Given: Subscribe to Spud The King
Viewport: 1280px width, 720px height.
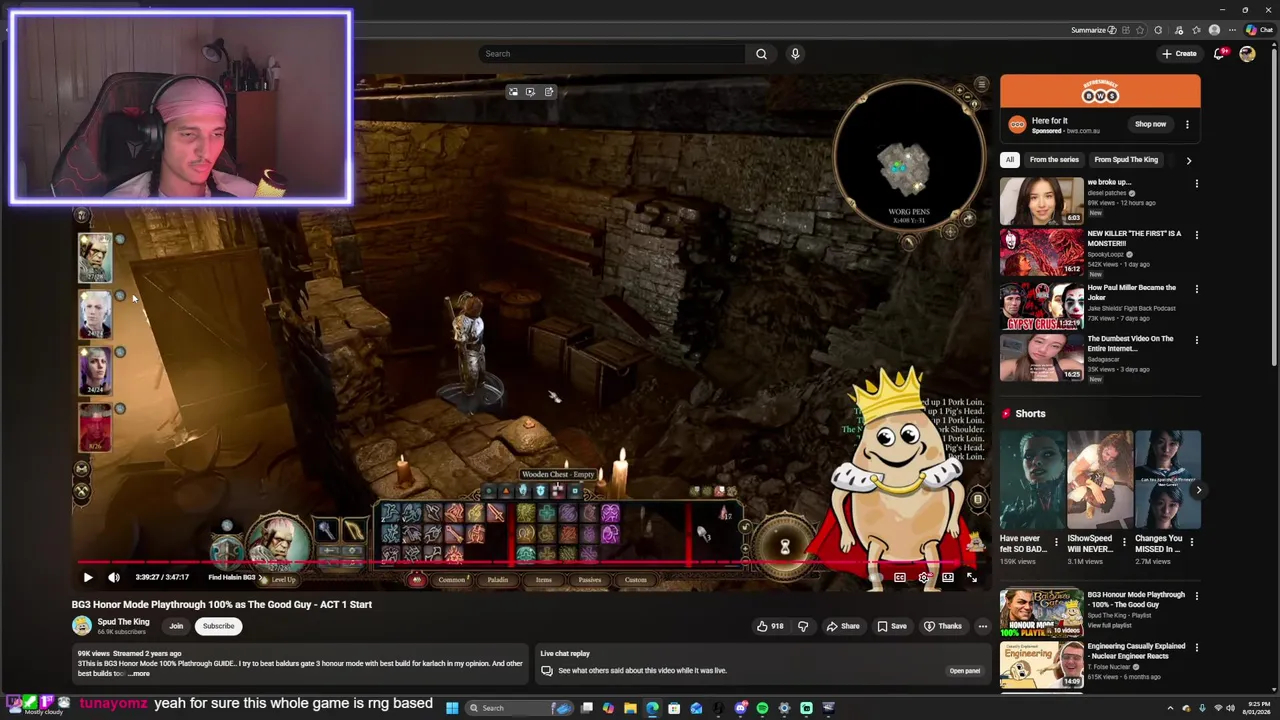Looking at the screenshot, I should (x=218, y=626).
